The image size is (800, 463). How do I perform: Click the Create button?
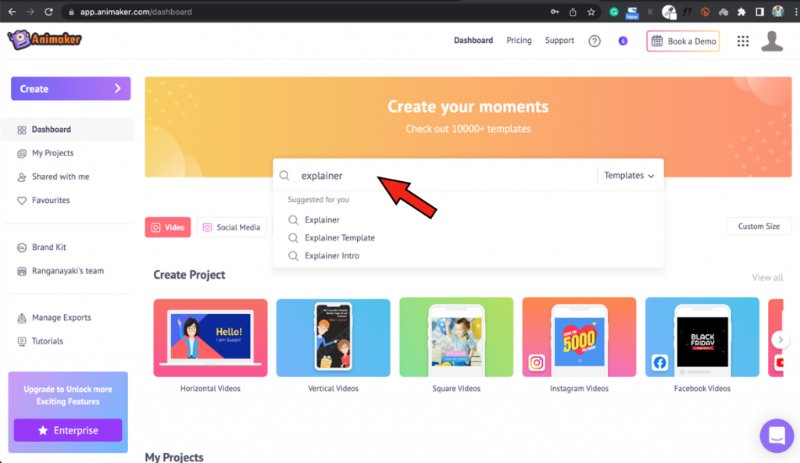click(x=70, y=89)
